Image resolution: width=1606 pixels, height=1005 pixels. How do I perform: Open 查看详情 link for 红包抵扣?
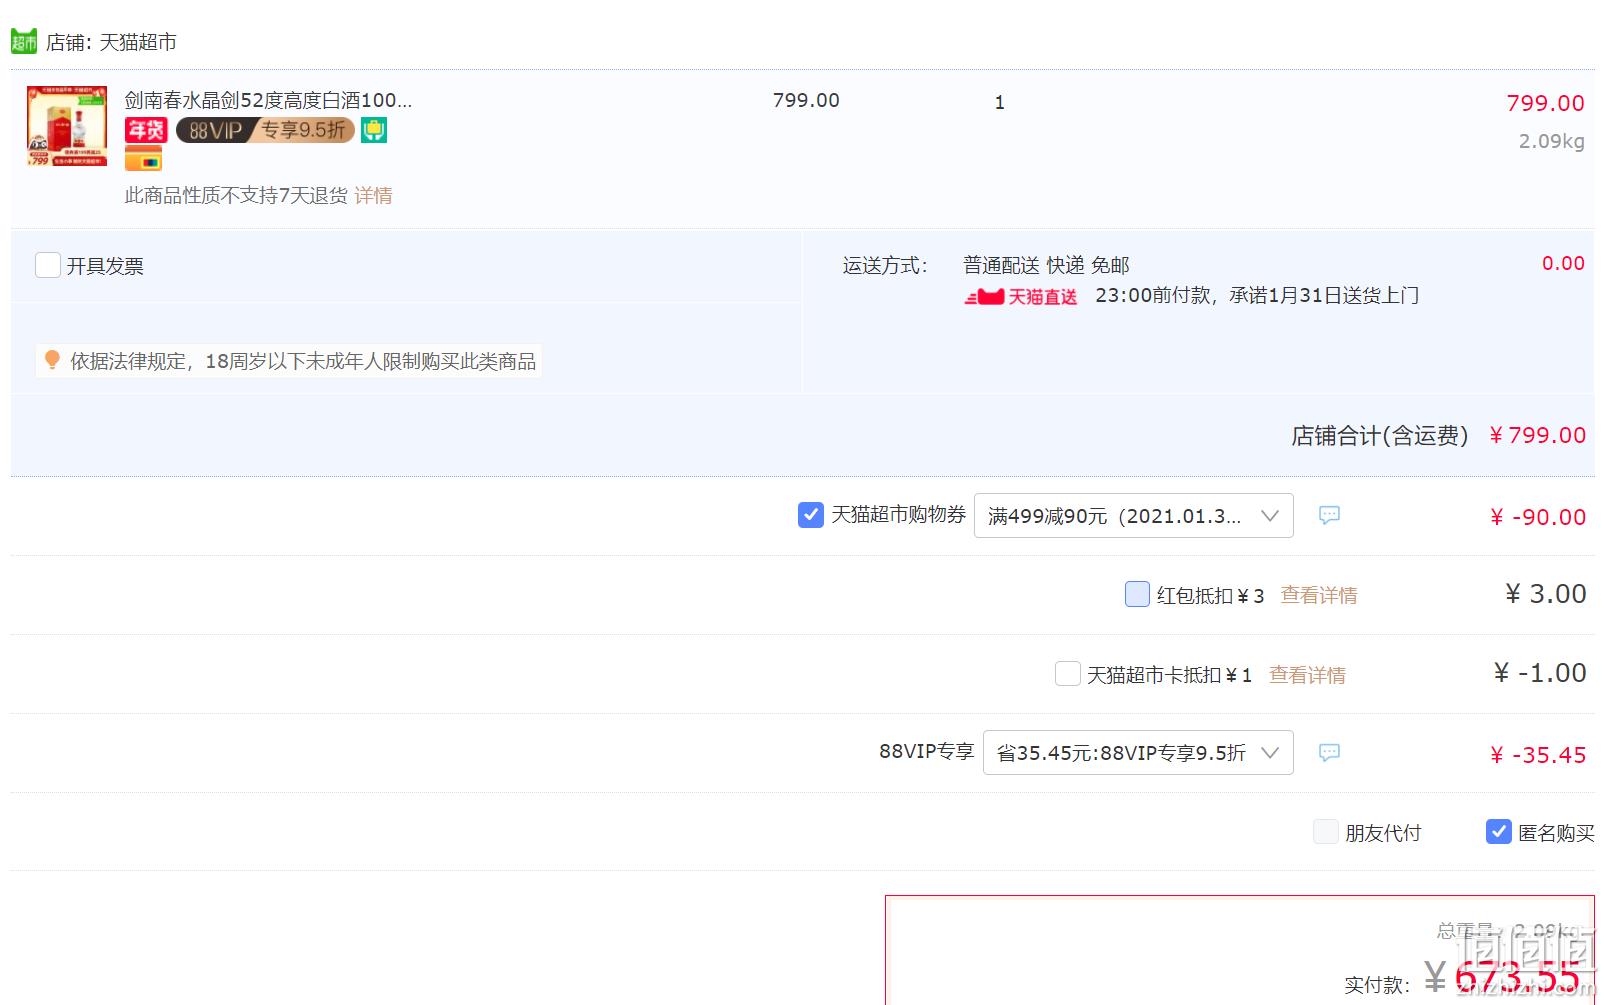pos(1319,595)
